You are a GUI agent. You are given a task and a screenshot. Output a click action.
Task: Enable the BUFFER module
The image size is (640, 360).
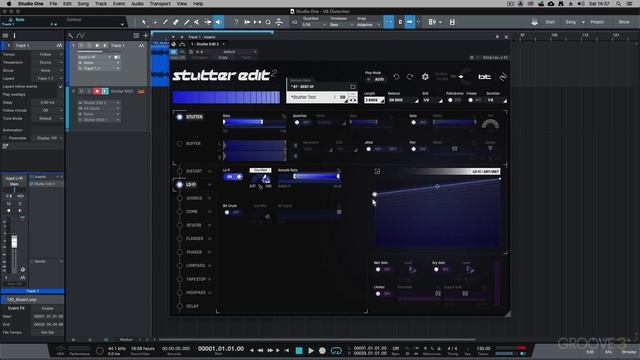click(180, 144)
